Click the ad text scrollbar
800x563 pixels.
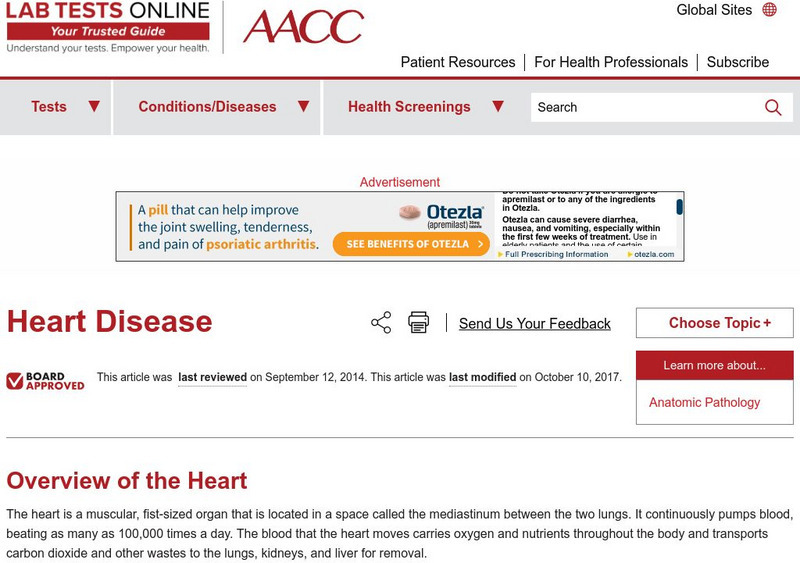(x=680, y=208)
